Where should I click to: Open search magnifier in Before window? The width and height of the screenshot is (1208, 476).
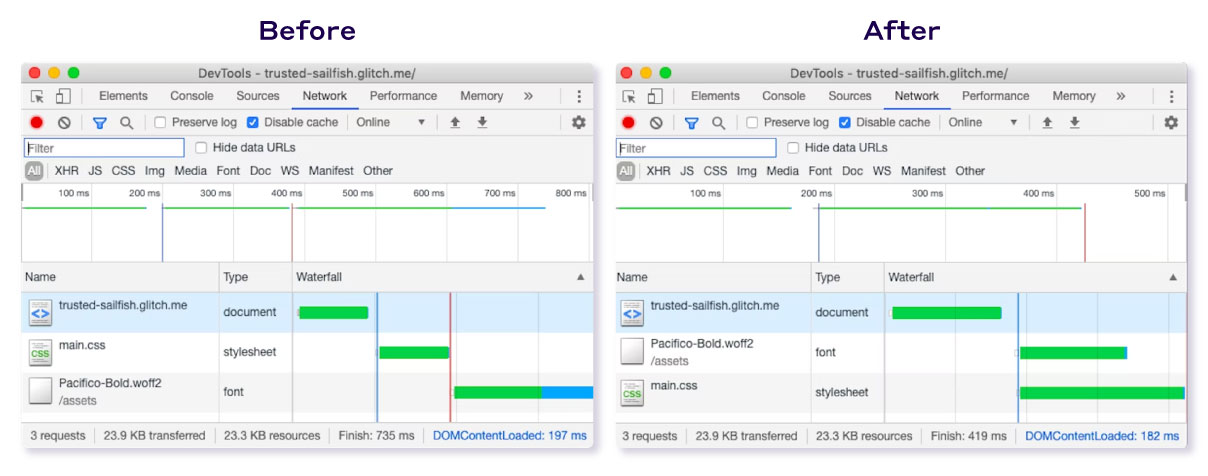pos(126,123)
